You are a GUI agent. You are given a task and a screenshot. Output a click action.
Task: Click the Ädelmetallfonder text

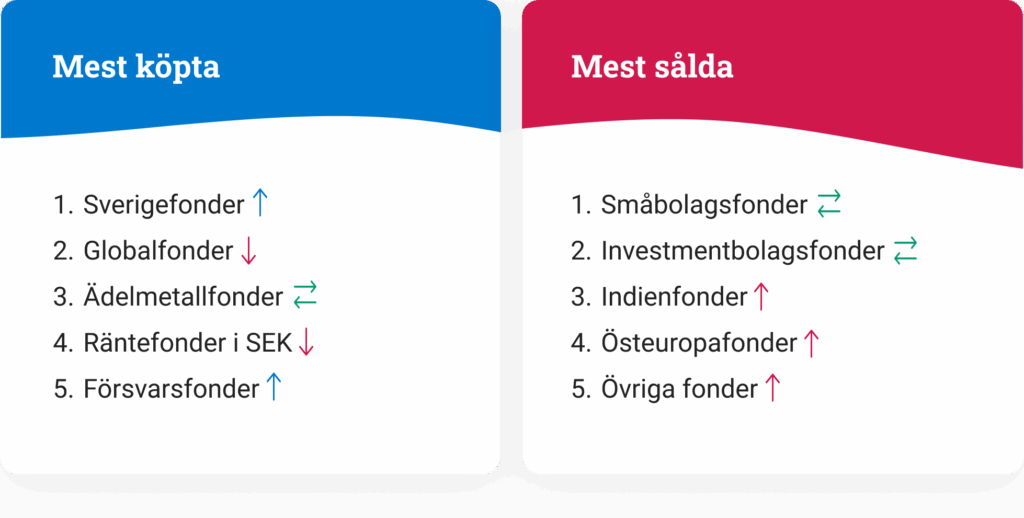(x=183, y=297)
